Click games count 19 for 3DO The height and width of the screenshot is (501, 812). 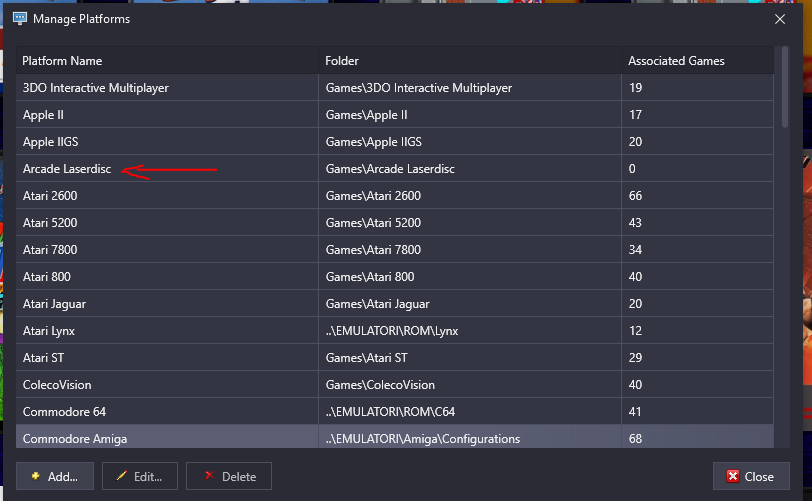click(635, 88)
